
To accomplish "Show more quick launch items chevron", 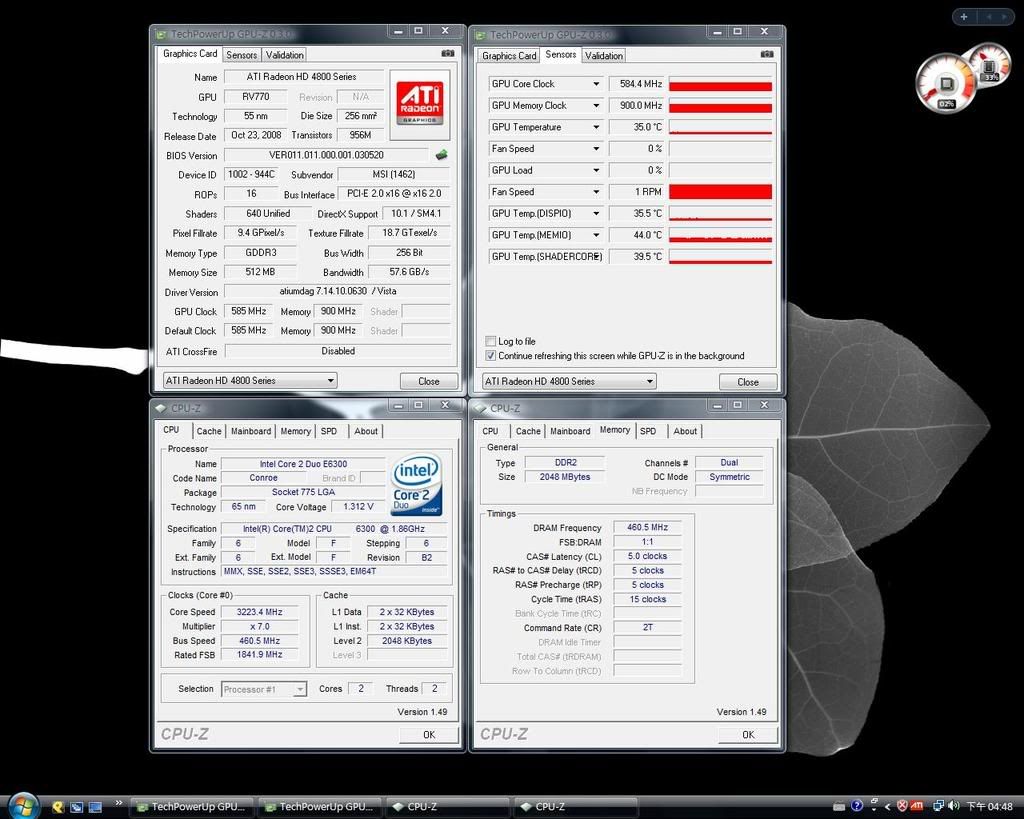I will pyautogui.click(x=119, y=803).
